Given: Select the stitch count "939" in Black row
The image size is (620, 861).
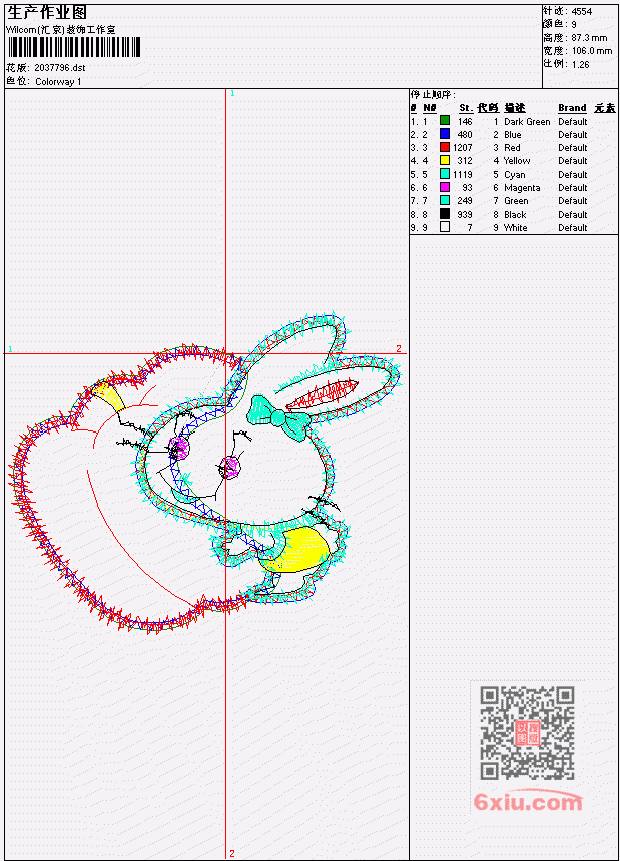Looking at the screenshot, I should coord(465,215).
